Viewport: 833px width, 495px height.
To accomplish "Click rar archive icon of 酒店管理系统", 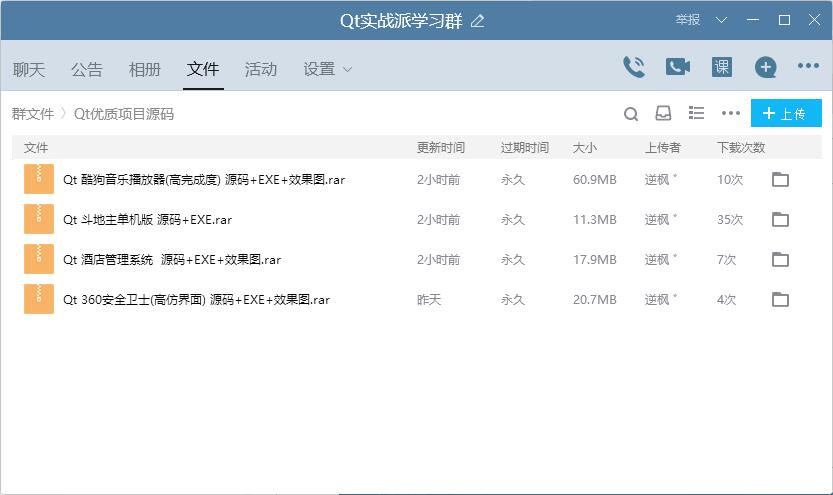I will [39, 259].
